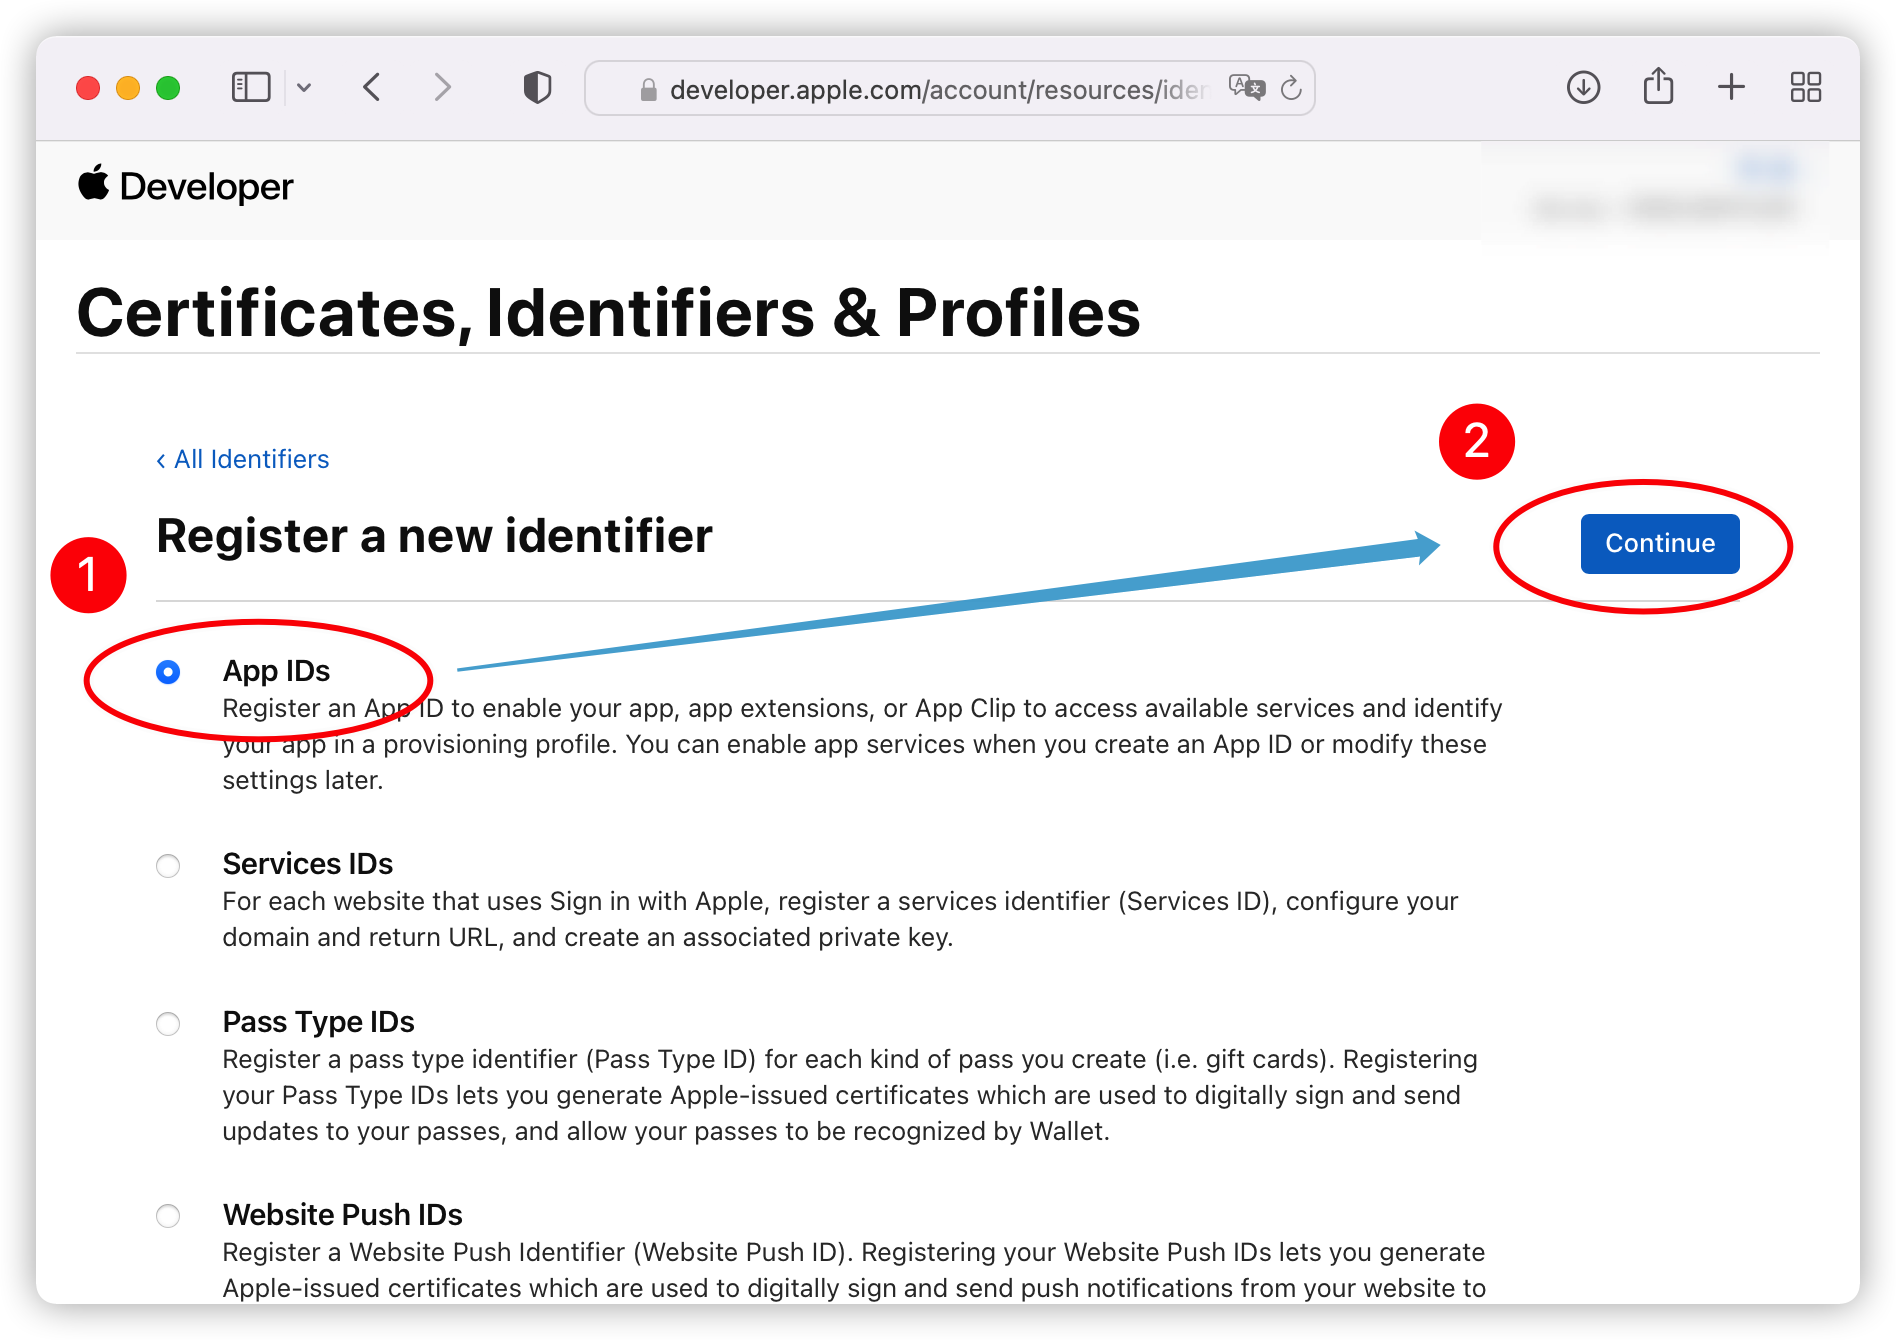1896x1340 pixels.
Task: Zoom the window with green button
Action: coord(168,88)
